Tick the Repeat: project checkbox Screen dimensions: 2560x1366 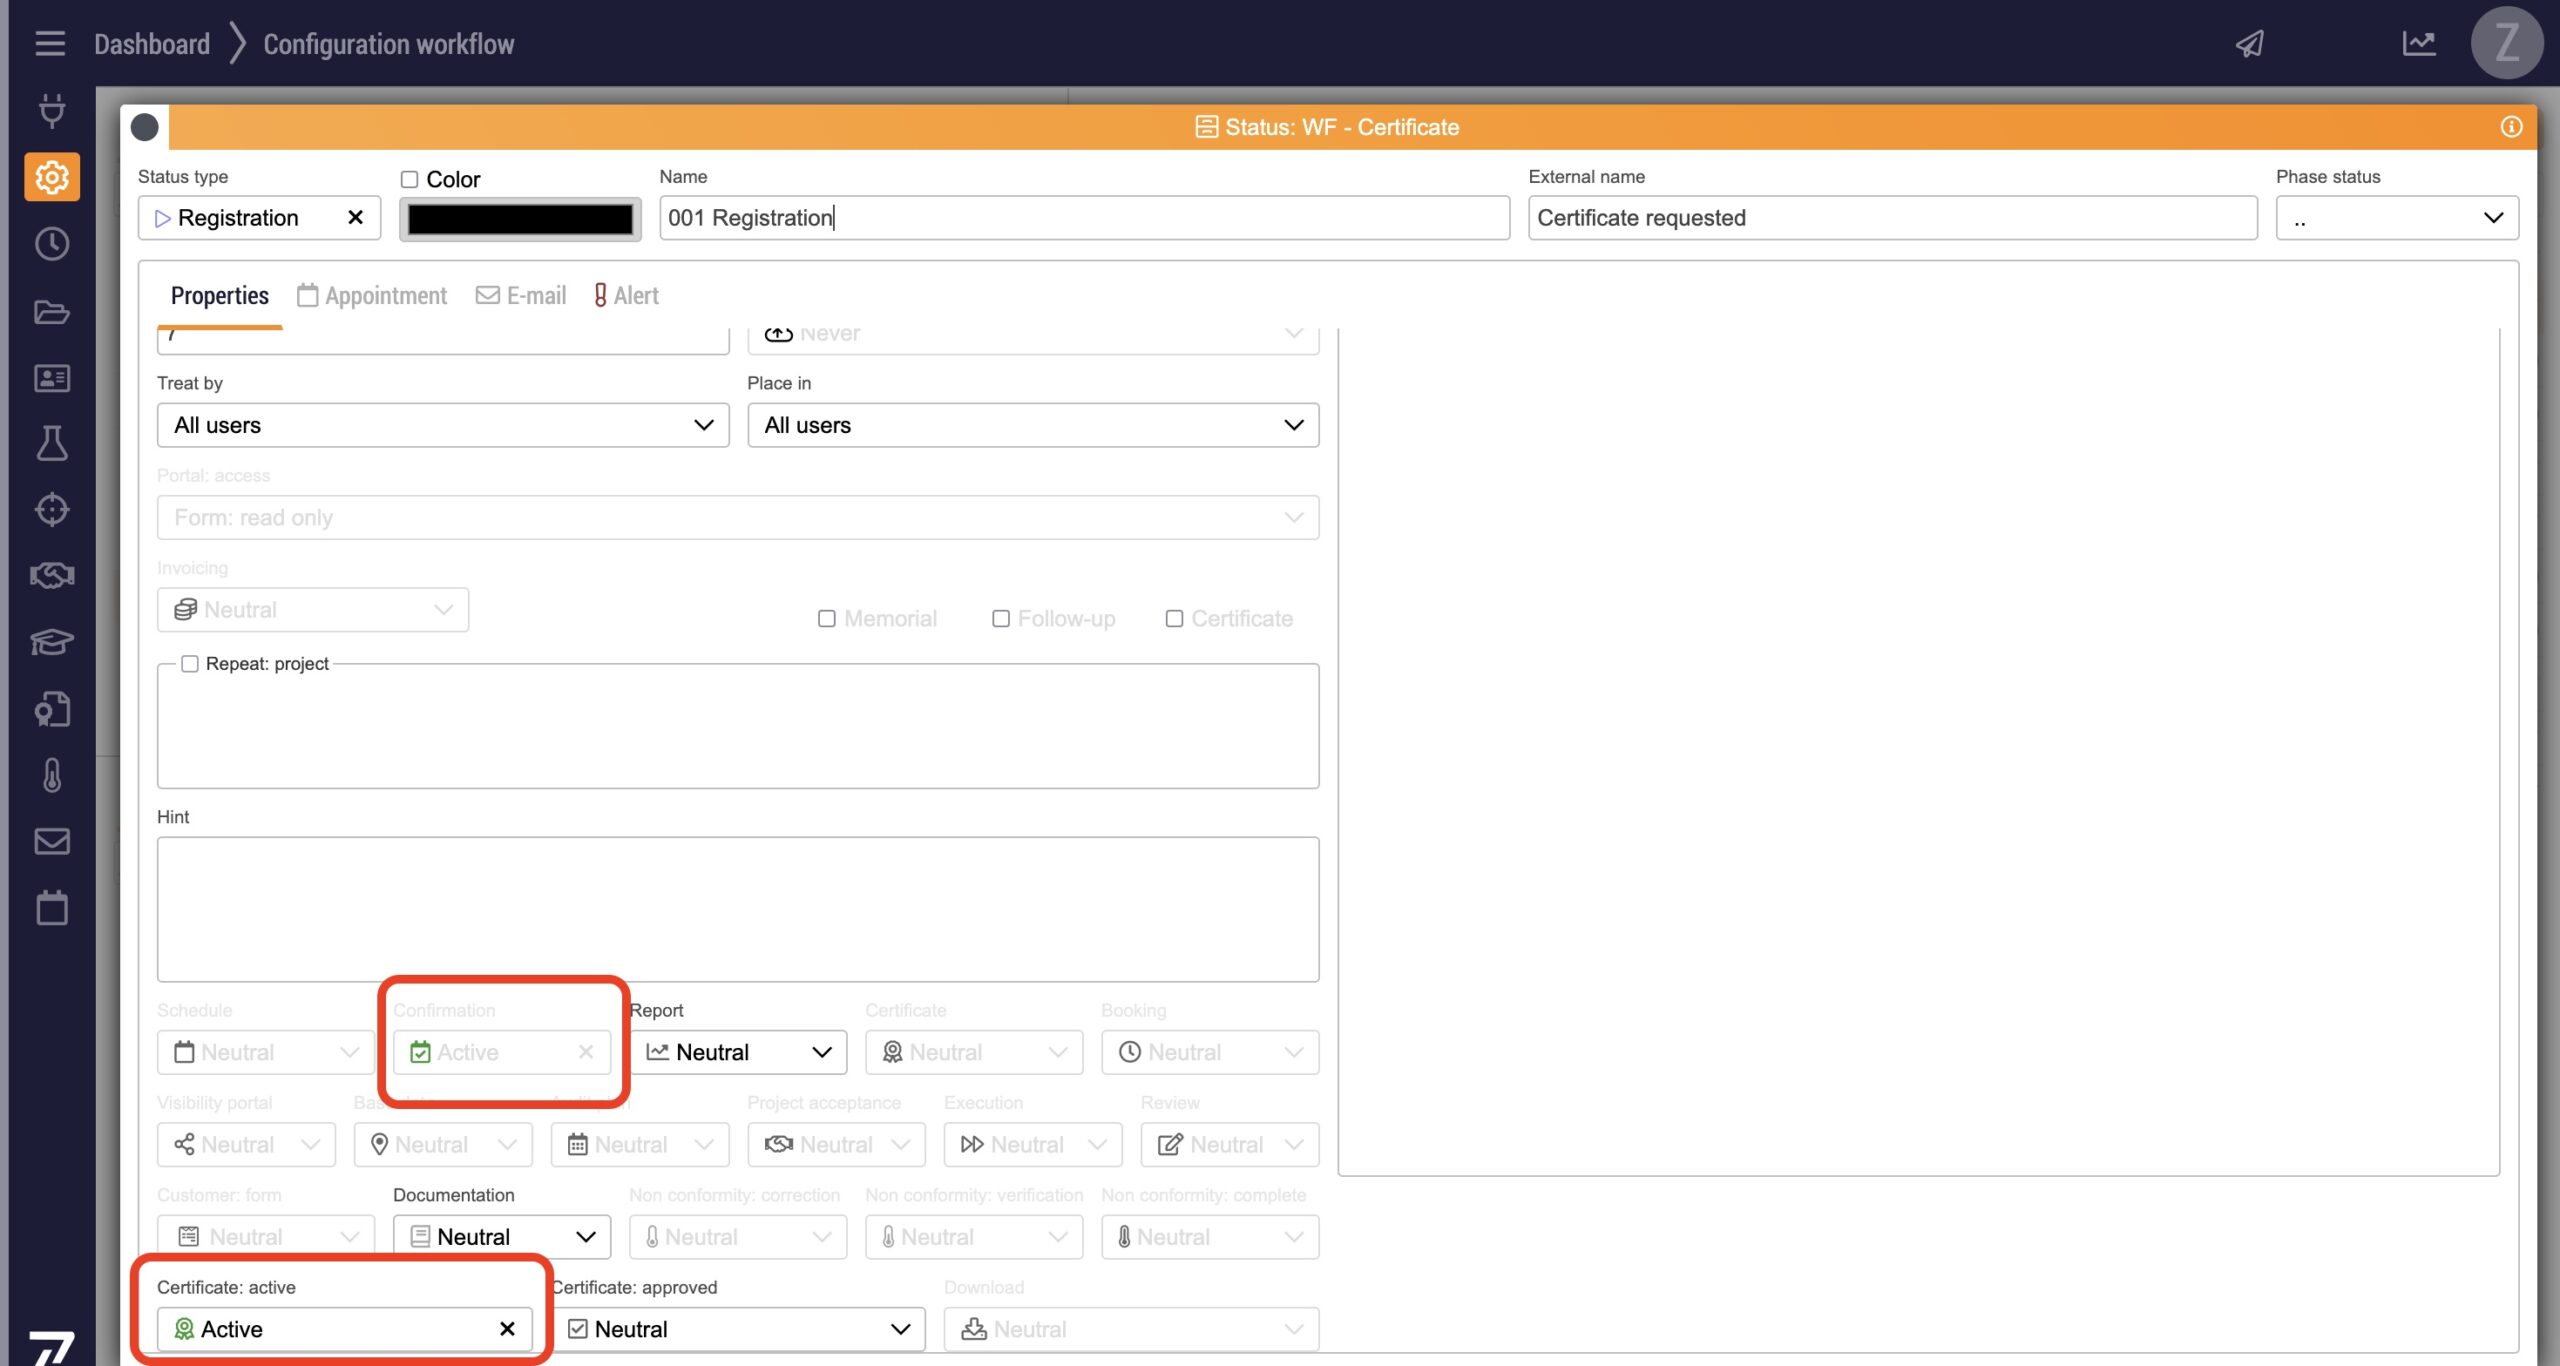click(x=190, y=664)
